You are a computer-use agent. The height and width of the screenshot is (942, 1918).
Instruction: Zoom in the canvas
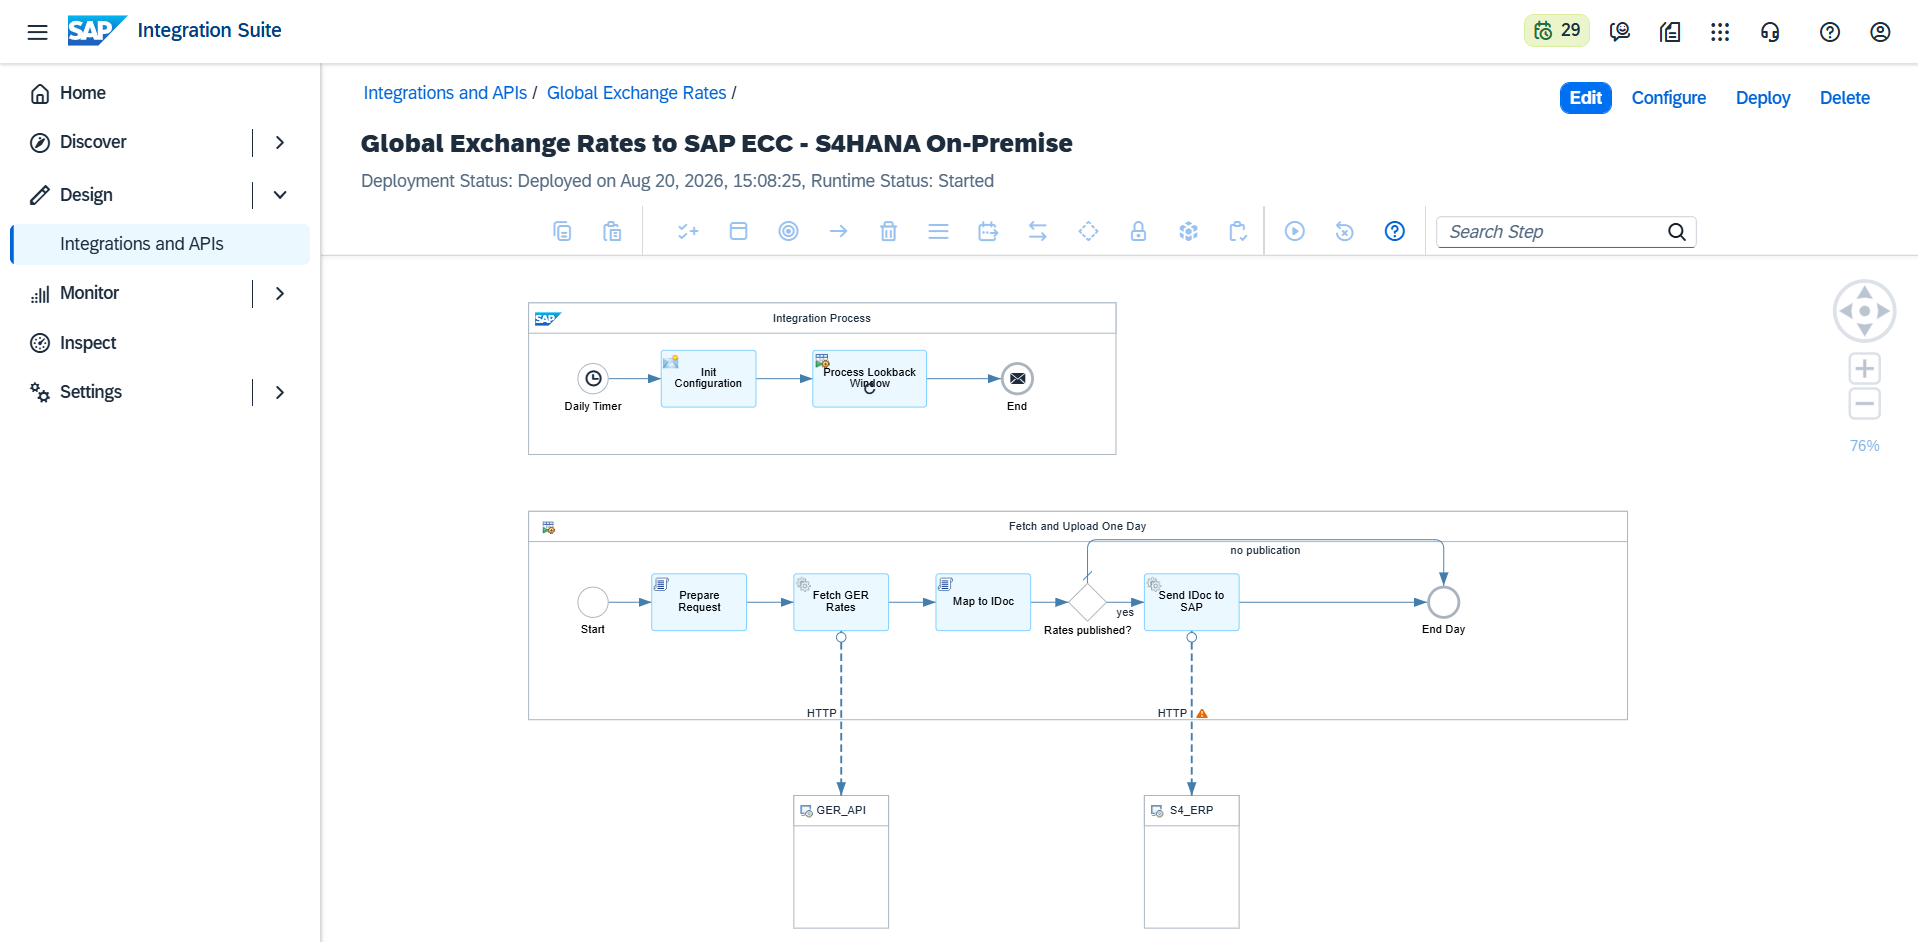pos(1864,369)
